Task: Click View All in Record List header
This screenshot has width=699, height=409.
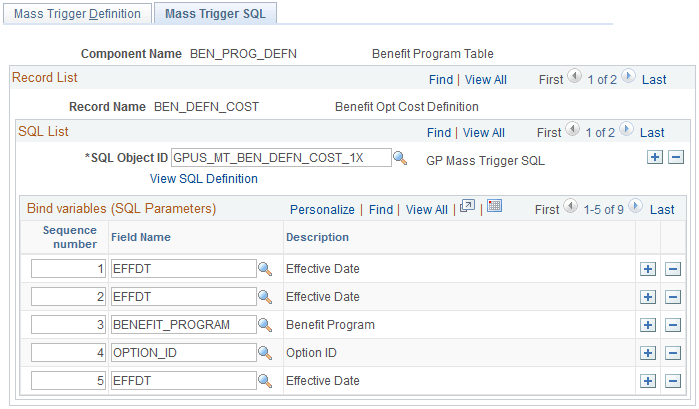Action: pyautogui.click(x=485, y=80)
